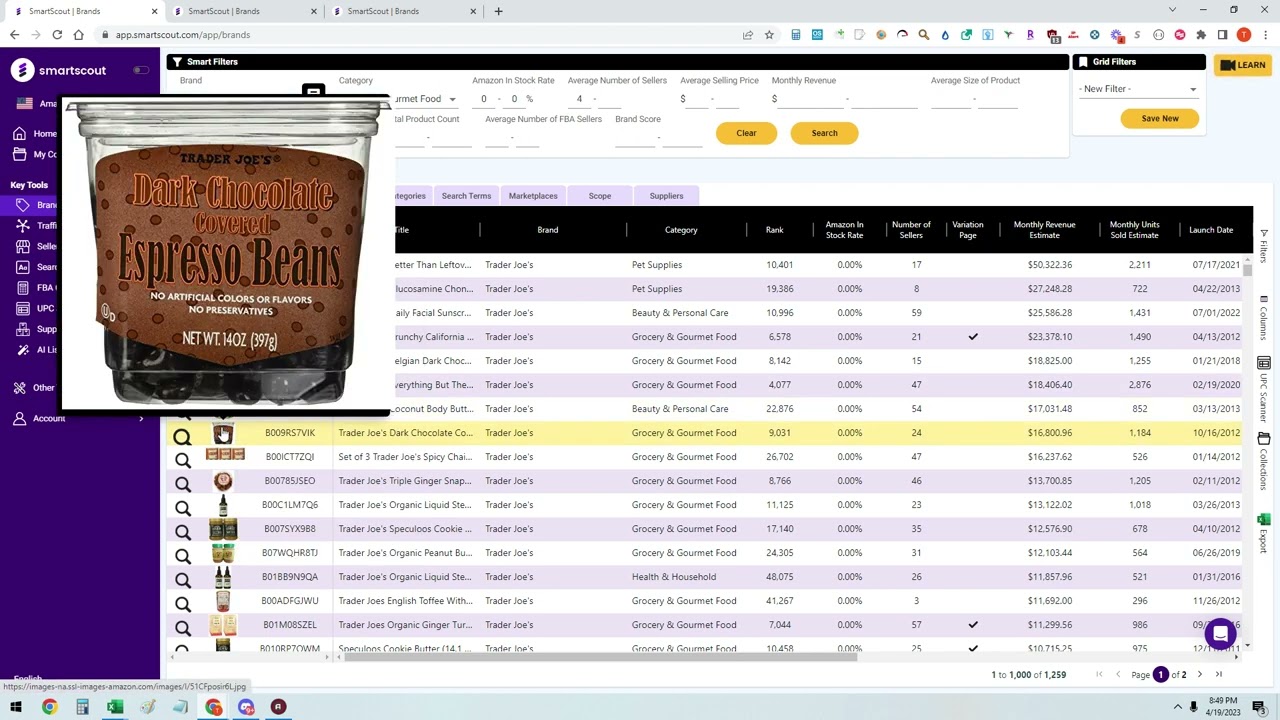Sort by the Rank column header

774,230
